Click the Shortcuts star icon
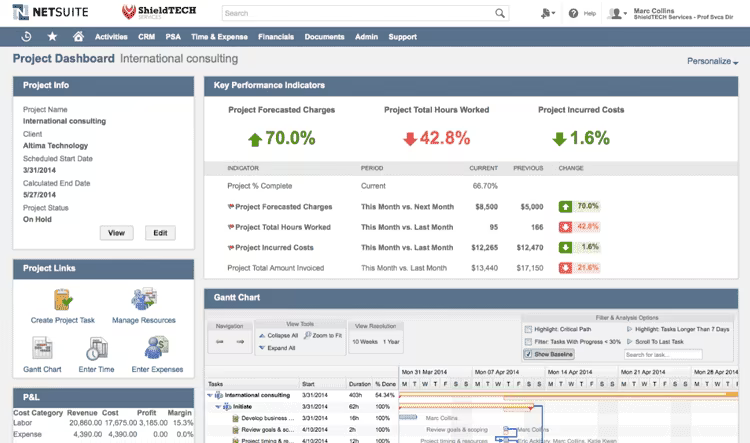 (52, 36)
